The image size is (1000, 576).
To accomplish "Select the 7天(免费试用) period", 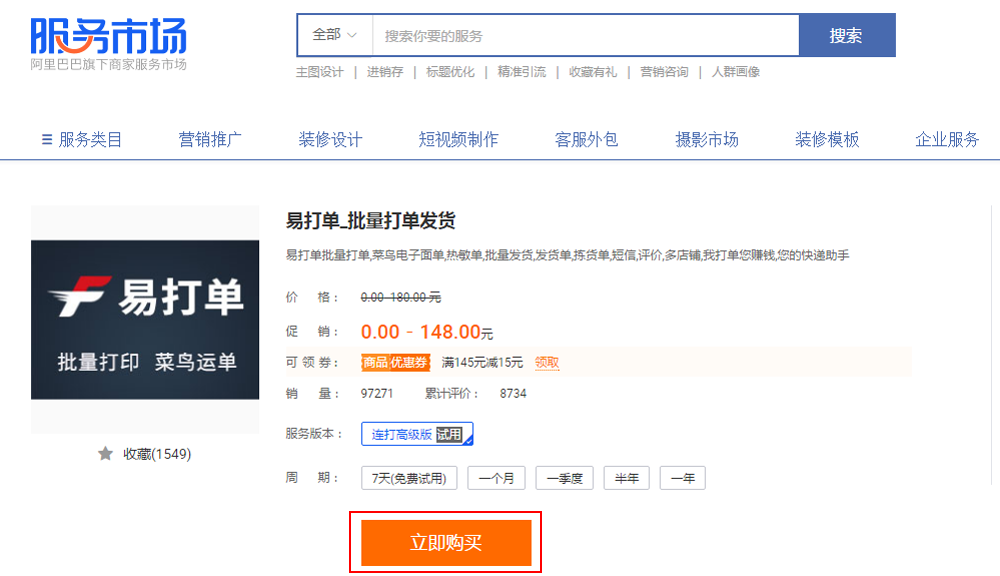I will [x=409, y=478].
